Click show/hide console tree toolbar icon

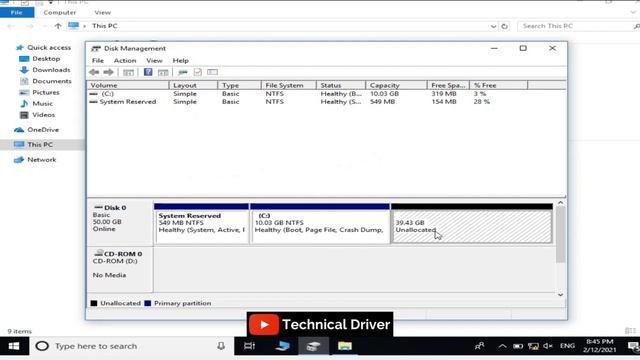[x=128, y=72]
